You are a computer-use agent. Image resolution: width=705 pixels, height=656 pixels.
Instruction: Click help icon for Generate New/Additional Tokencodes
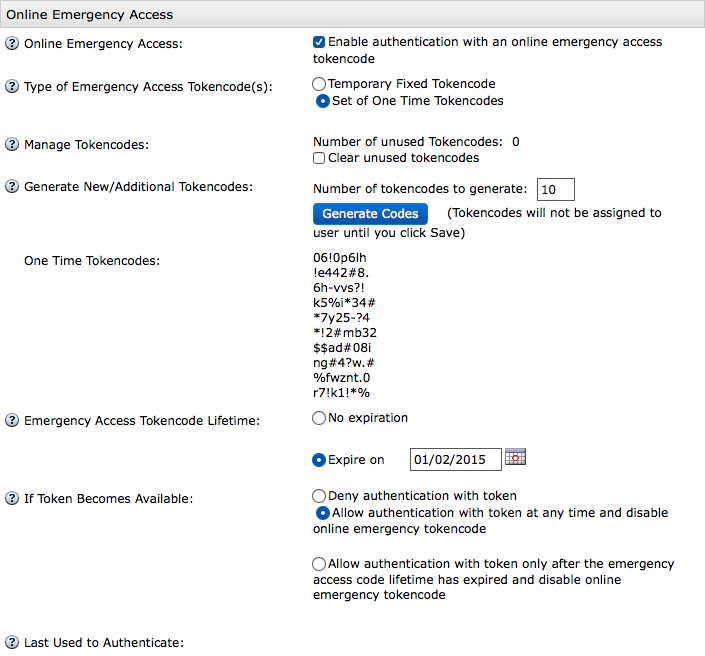(x=12, y=186)
